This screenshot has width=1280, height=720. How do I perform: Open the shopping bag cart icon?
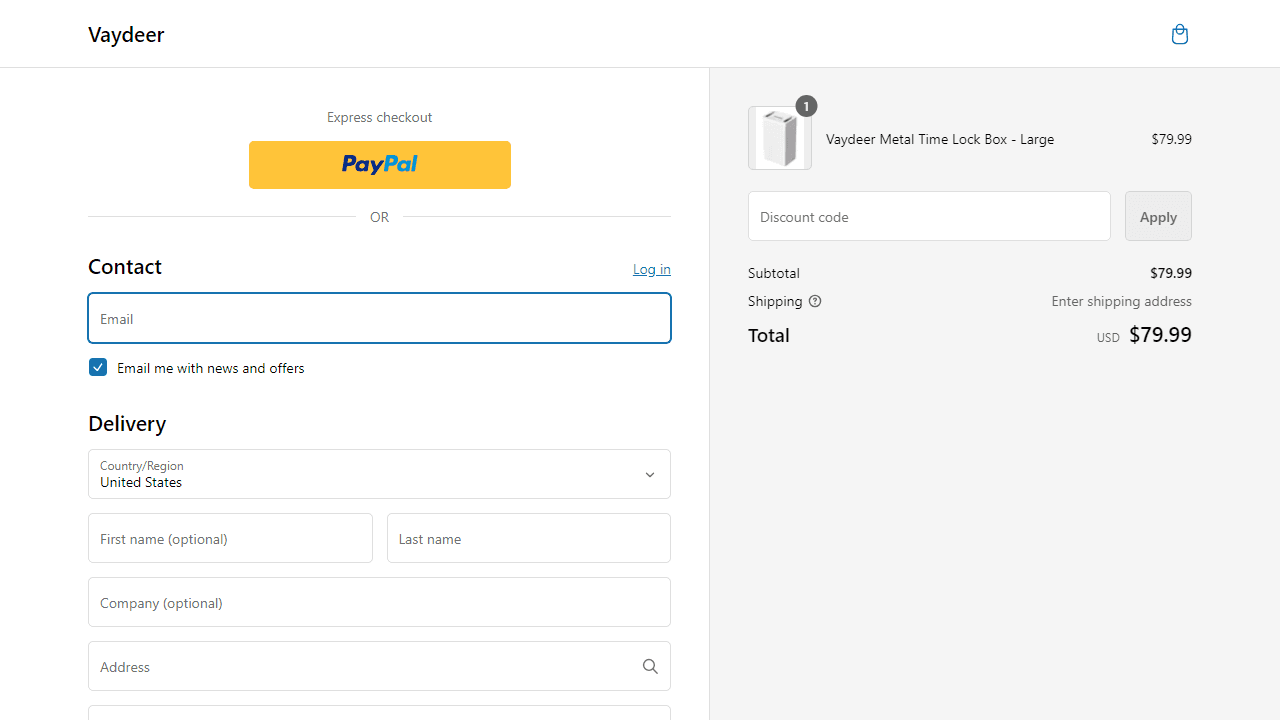coord(1180,35)
